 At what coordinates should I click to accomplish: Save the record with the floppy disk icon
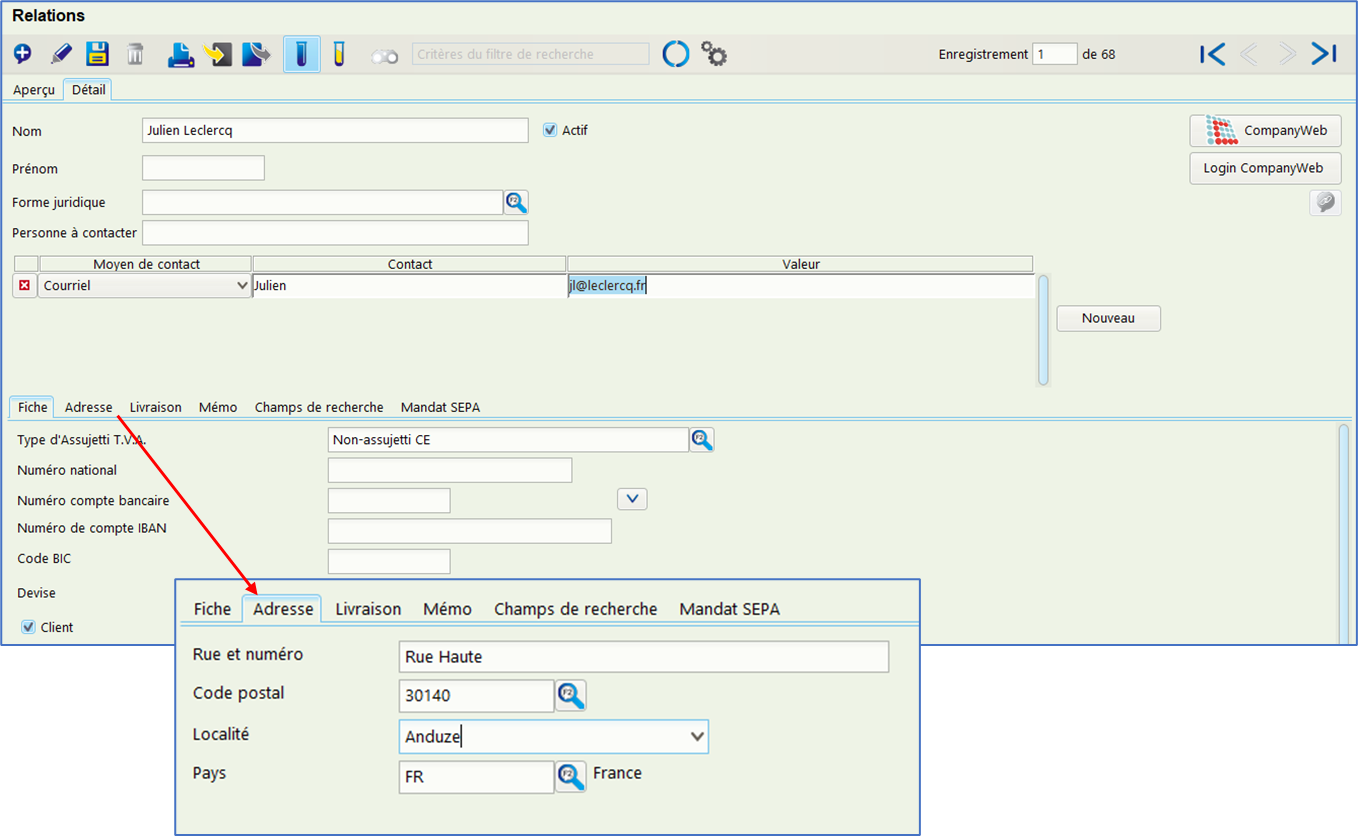(97, 54)
